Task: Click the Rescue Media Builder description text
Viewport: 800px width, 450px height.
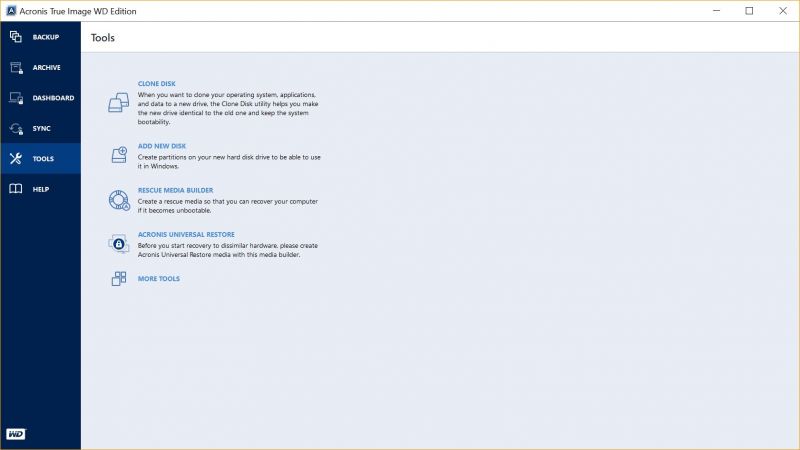Action: [228, 206]
